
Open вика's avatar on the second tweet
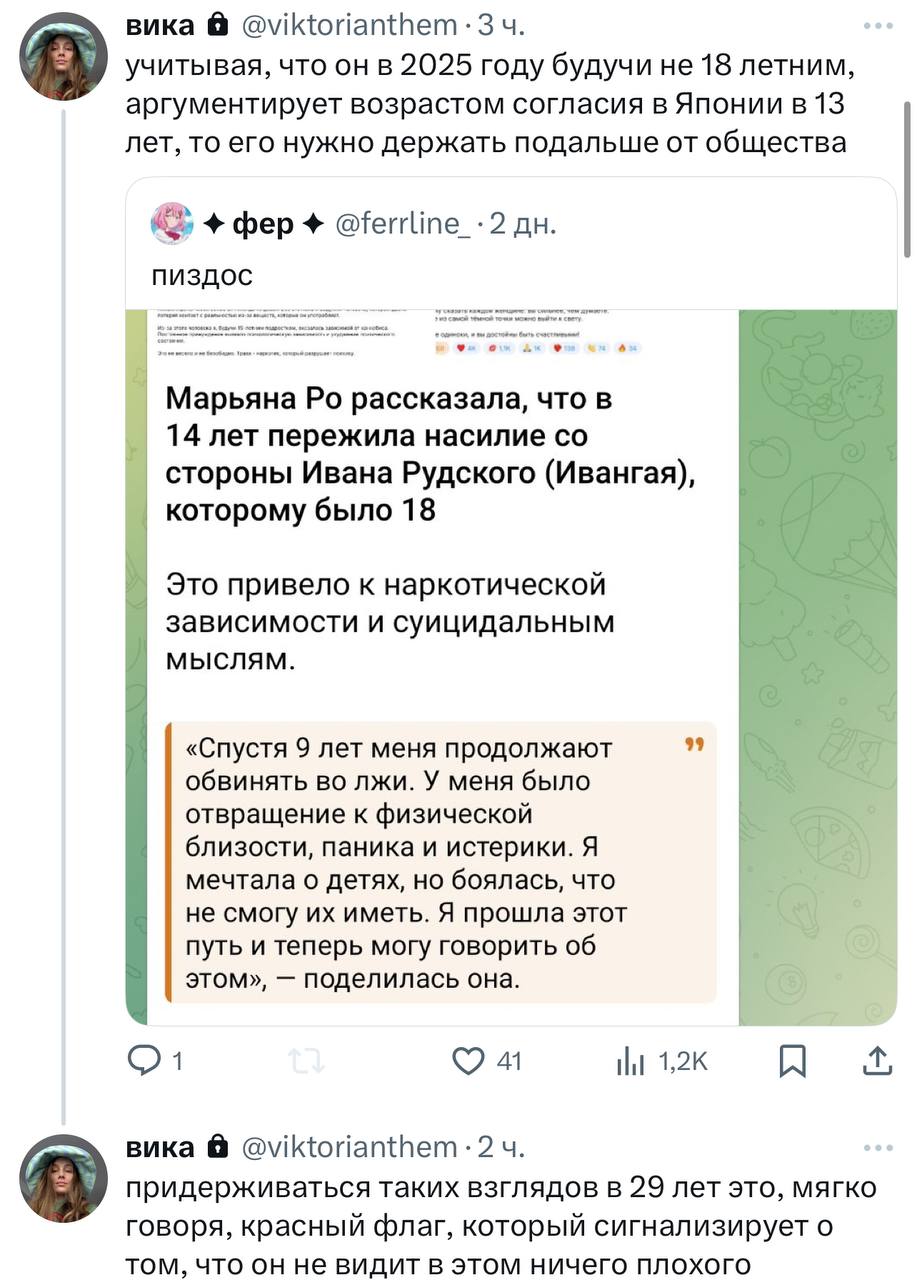64,1177
